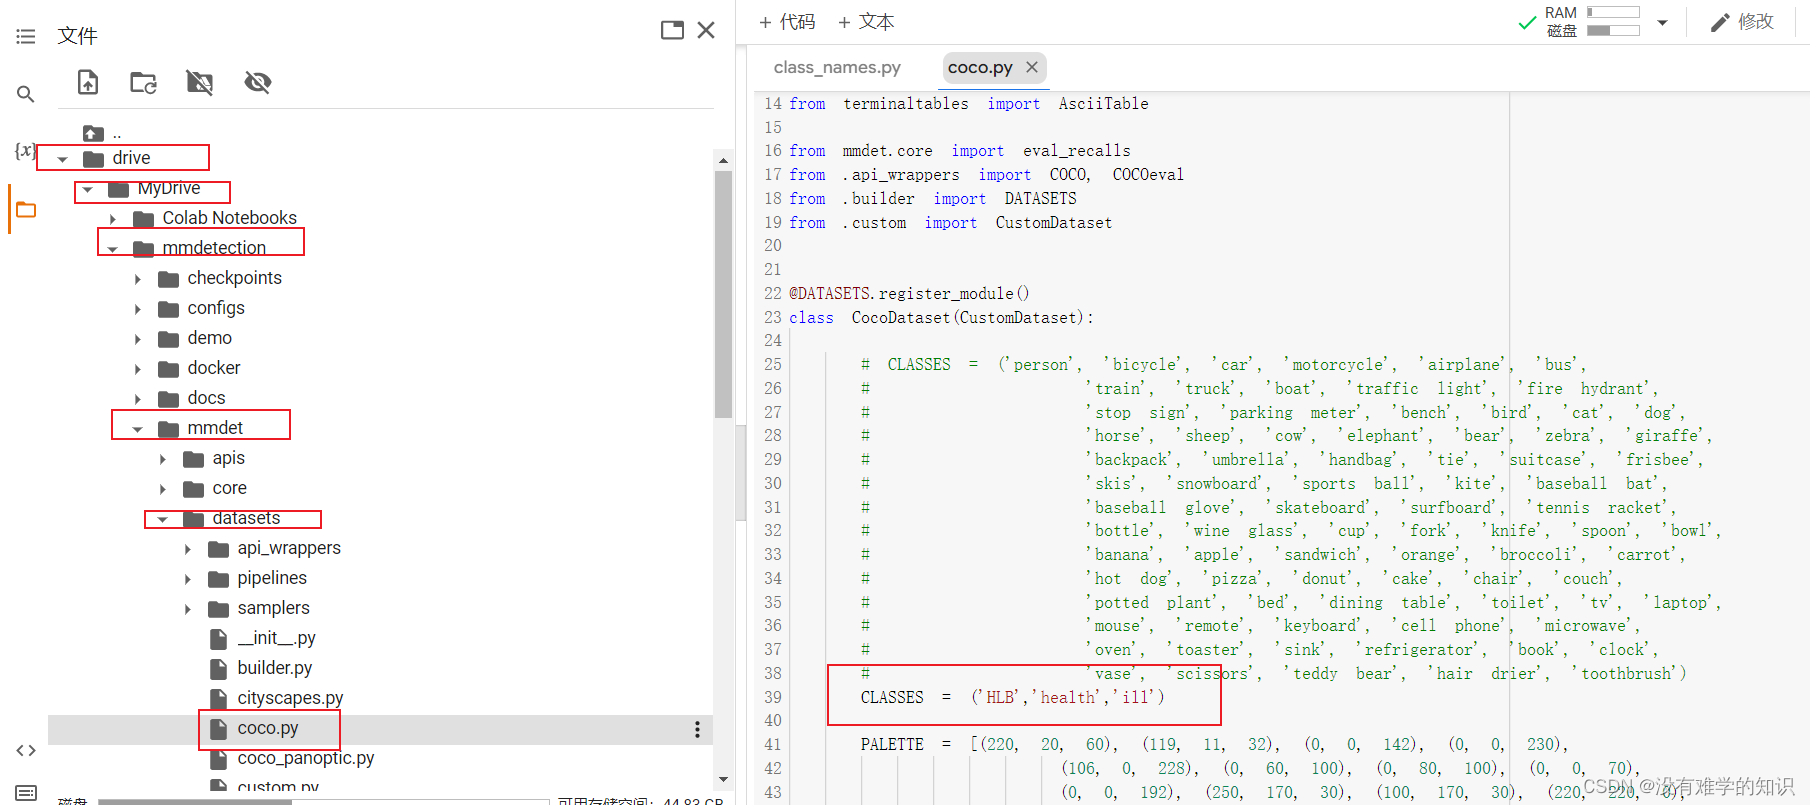This screenshot has width=1810, height=805.
Task: Select the mmdetection folder name
Action: tap(214, 248)
